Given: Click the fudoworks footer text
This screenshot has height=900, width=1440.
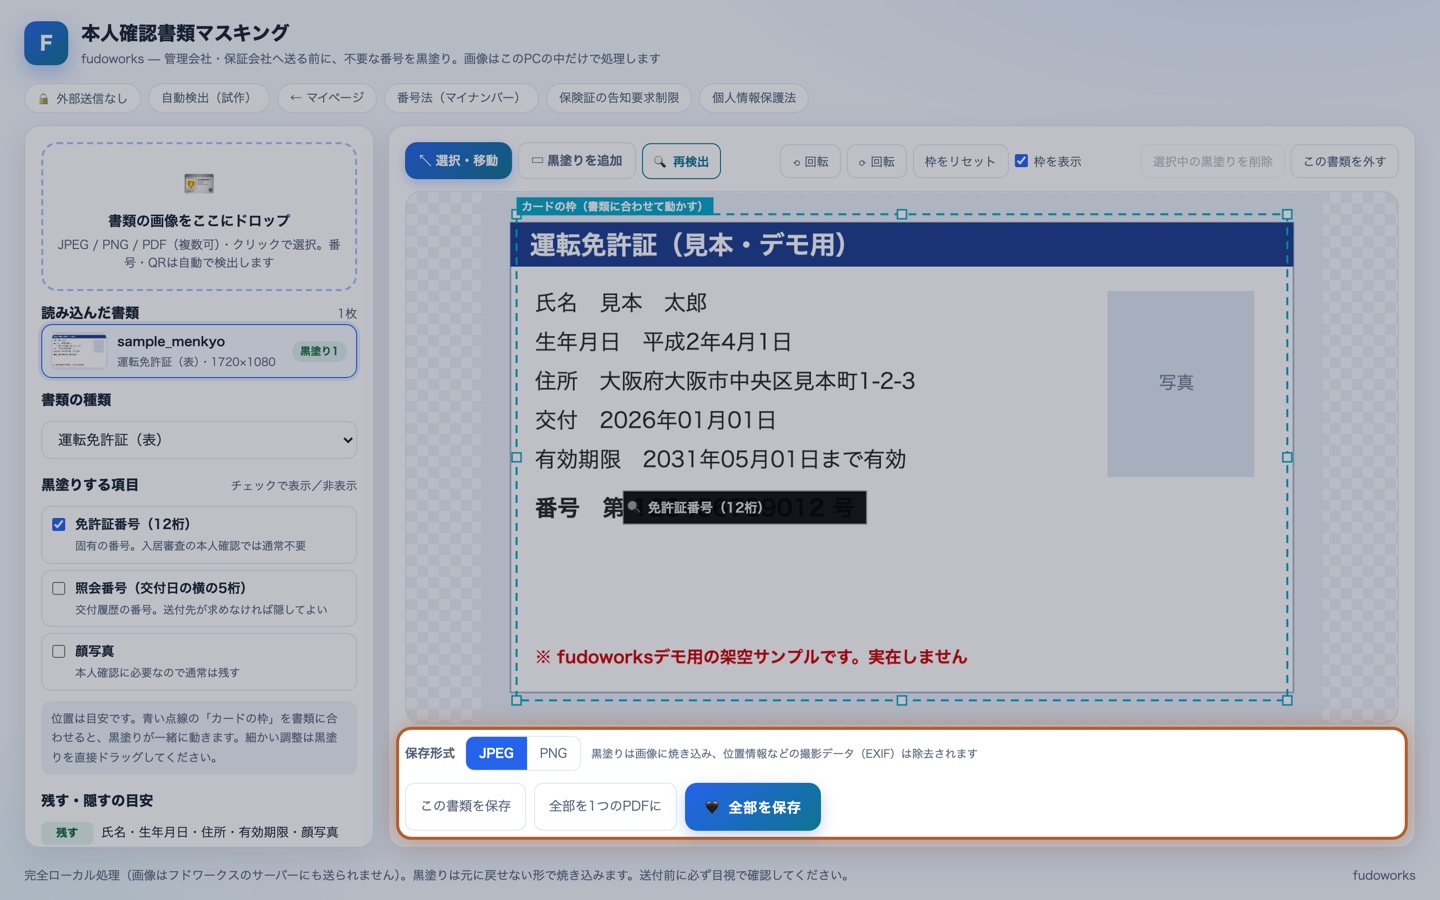Looking at the screenshot, I should pos(1384,875).
